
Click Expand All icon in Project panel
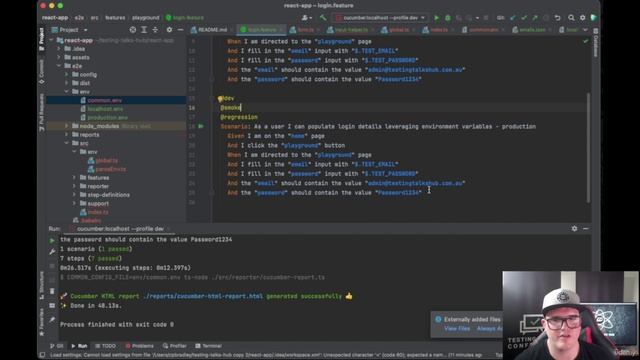[x=144, y=30]
